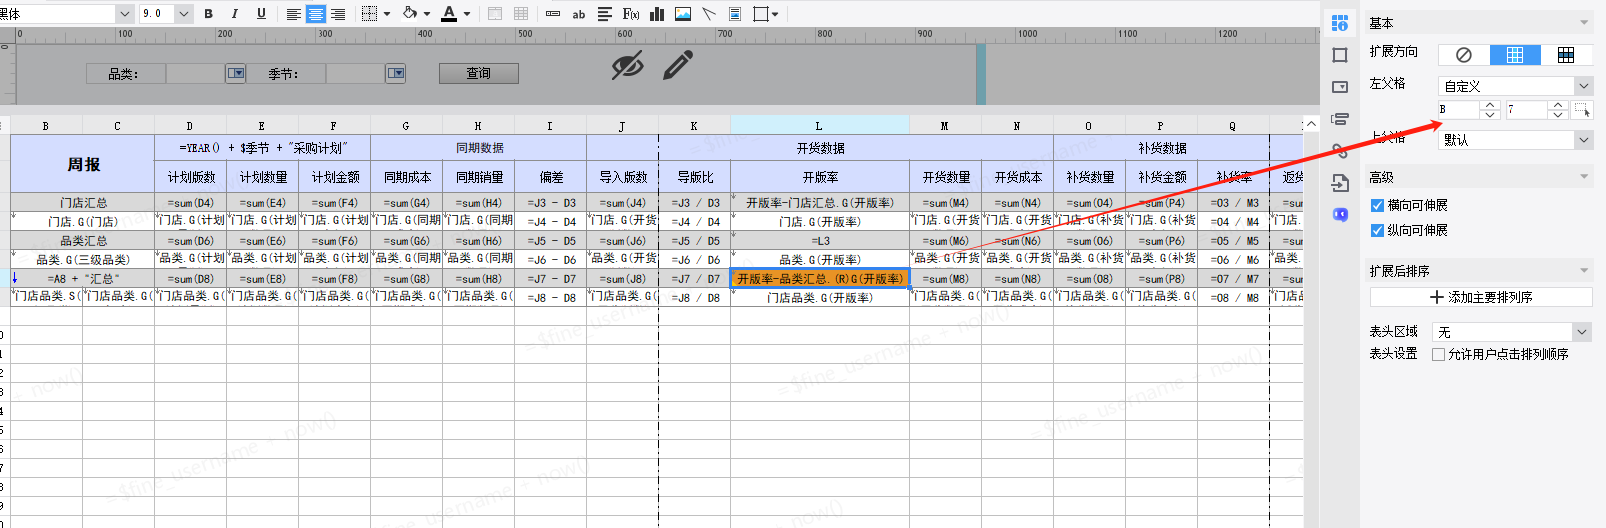Image resolution: width=1606 pixels, height=528 pixels.
Task: Collapse the 扩展后排序 section
Action: pos(1584,271)
